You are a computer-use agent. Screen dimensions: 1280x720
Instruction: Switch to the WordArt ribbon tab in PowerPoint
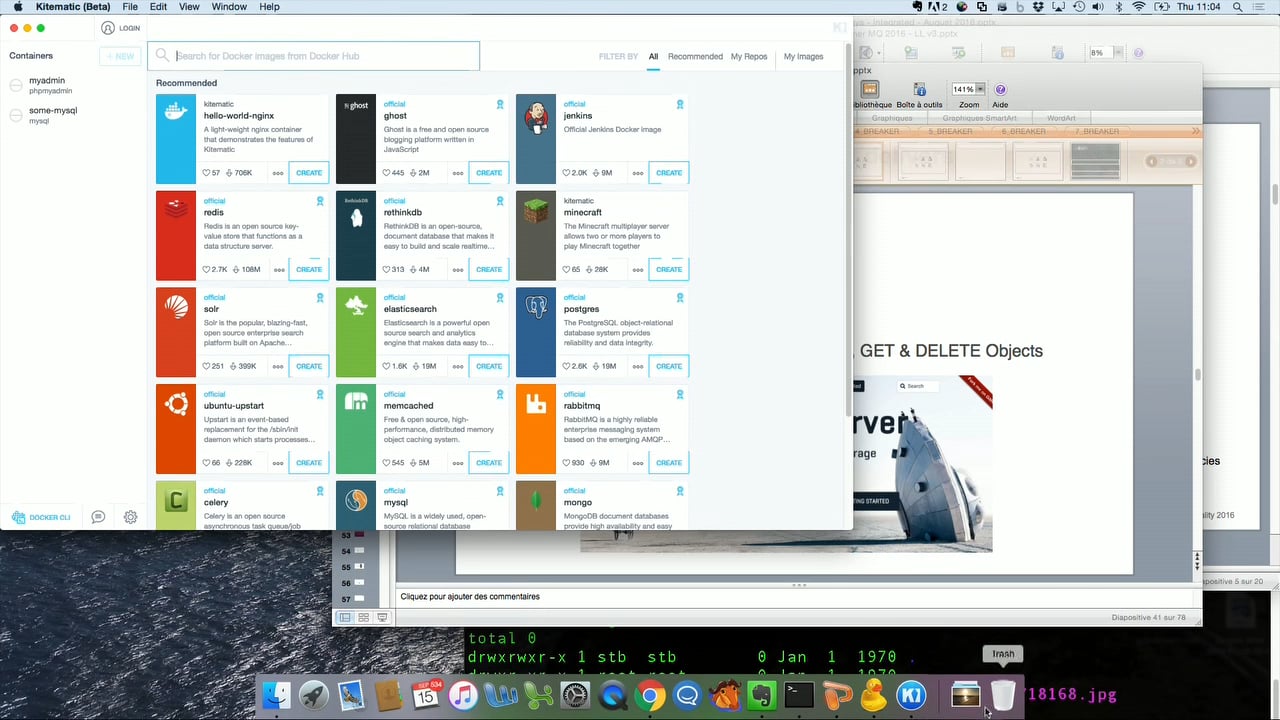pos(1061,118)
